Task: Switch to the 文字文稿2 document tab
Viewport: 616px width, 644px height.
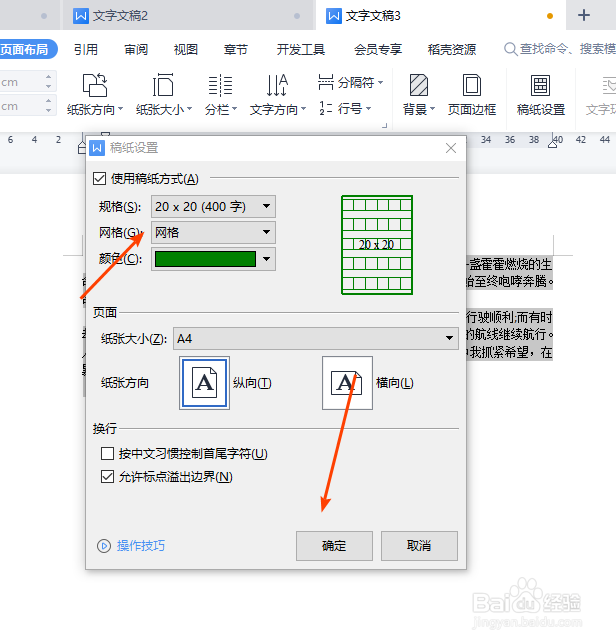Action: [x=188, y=16]
